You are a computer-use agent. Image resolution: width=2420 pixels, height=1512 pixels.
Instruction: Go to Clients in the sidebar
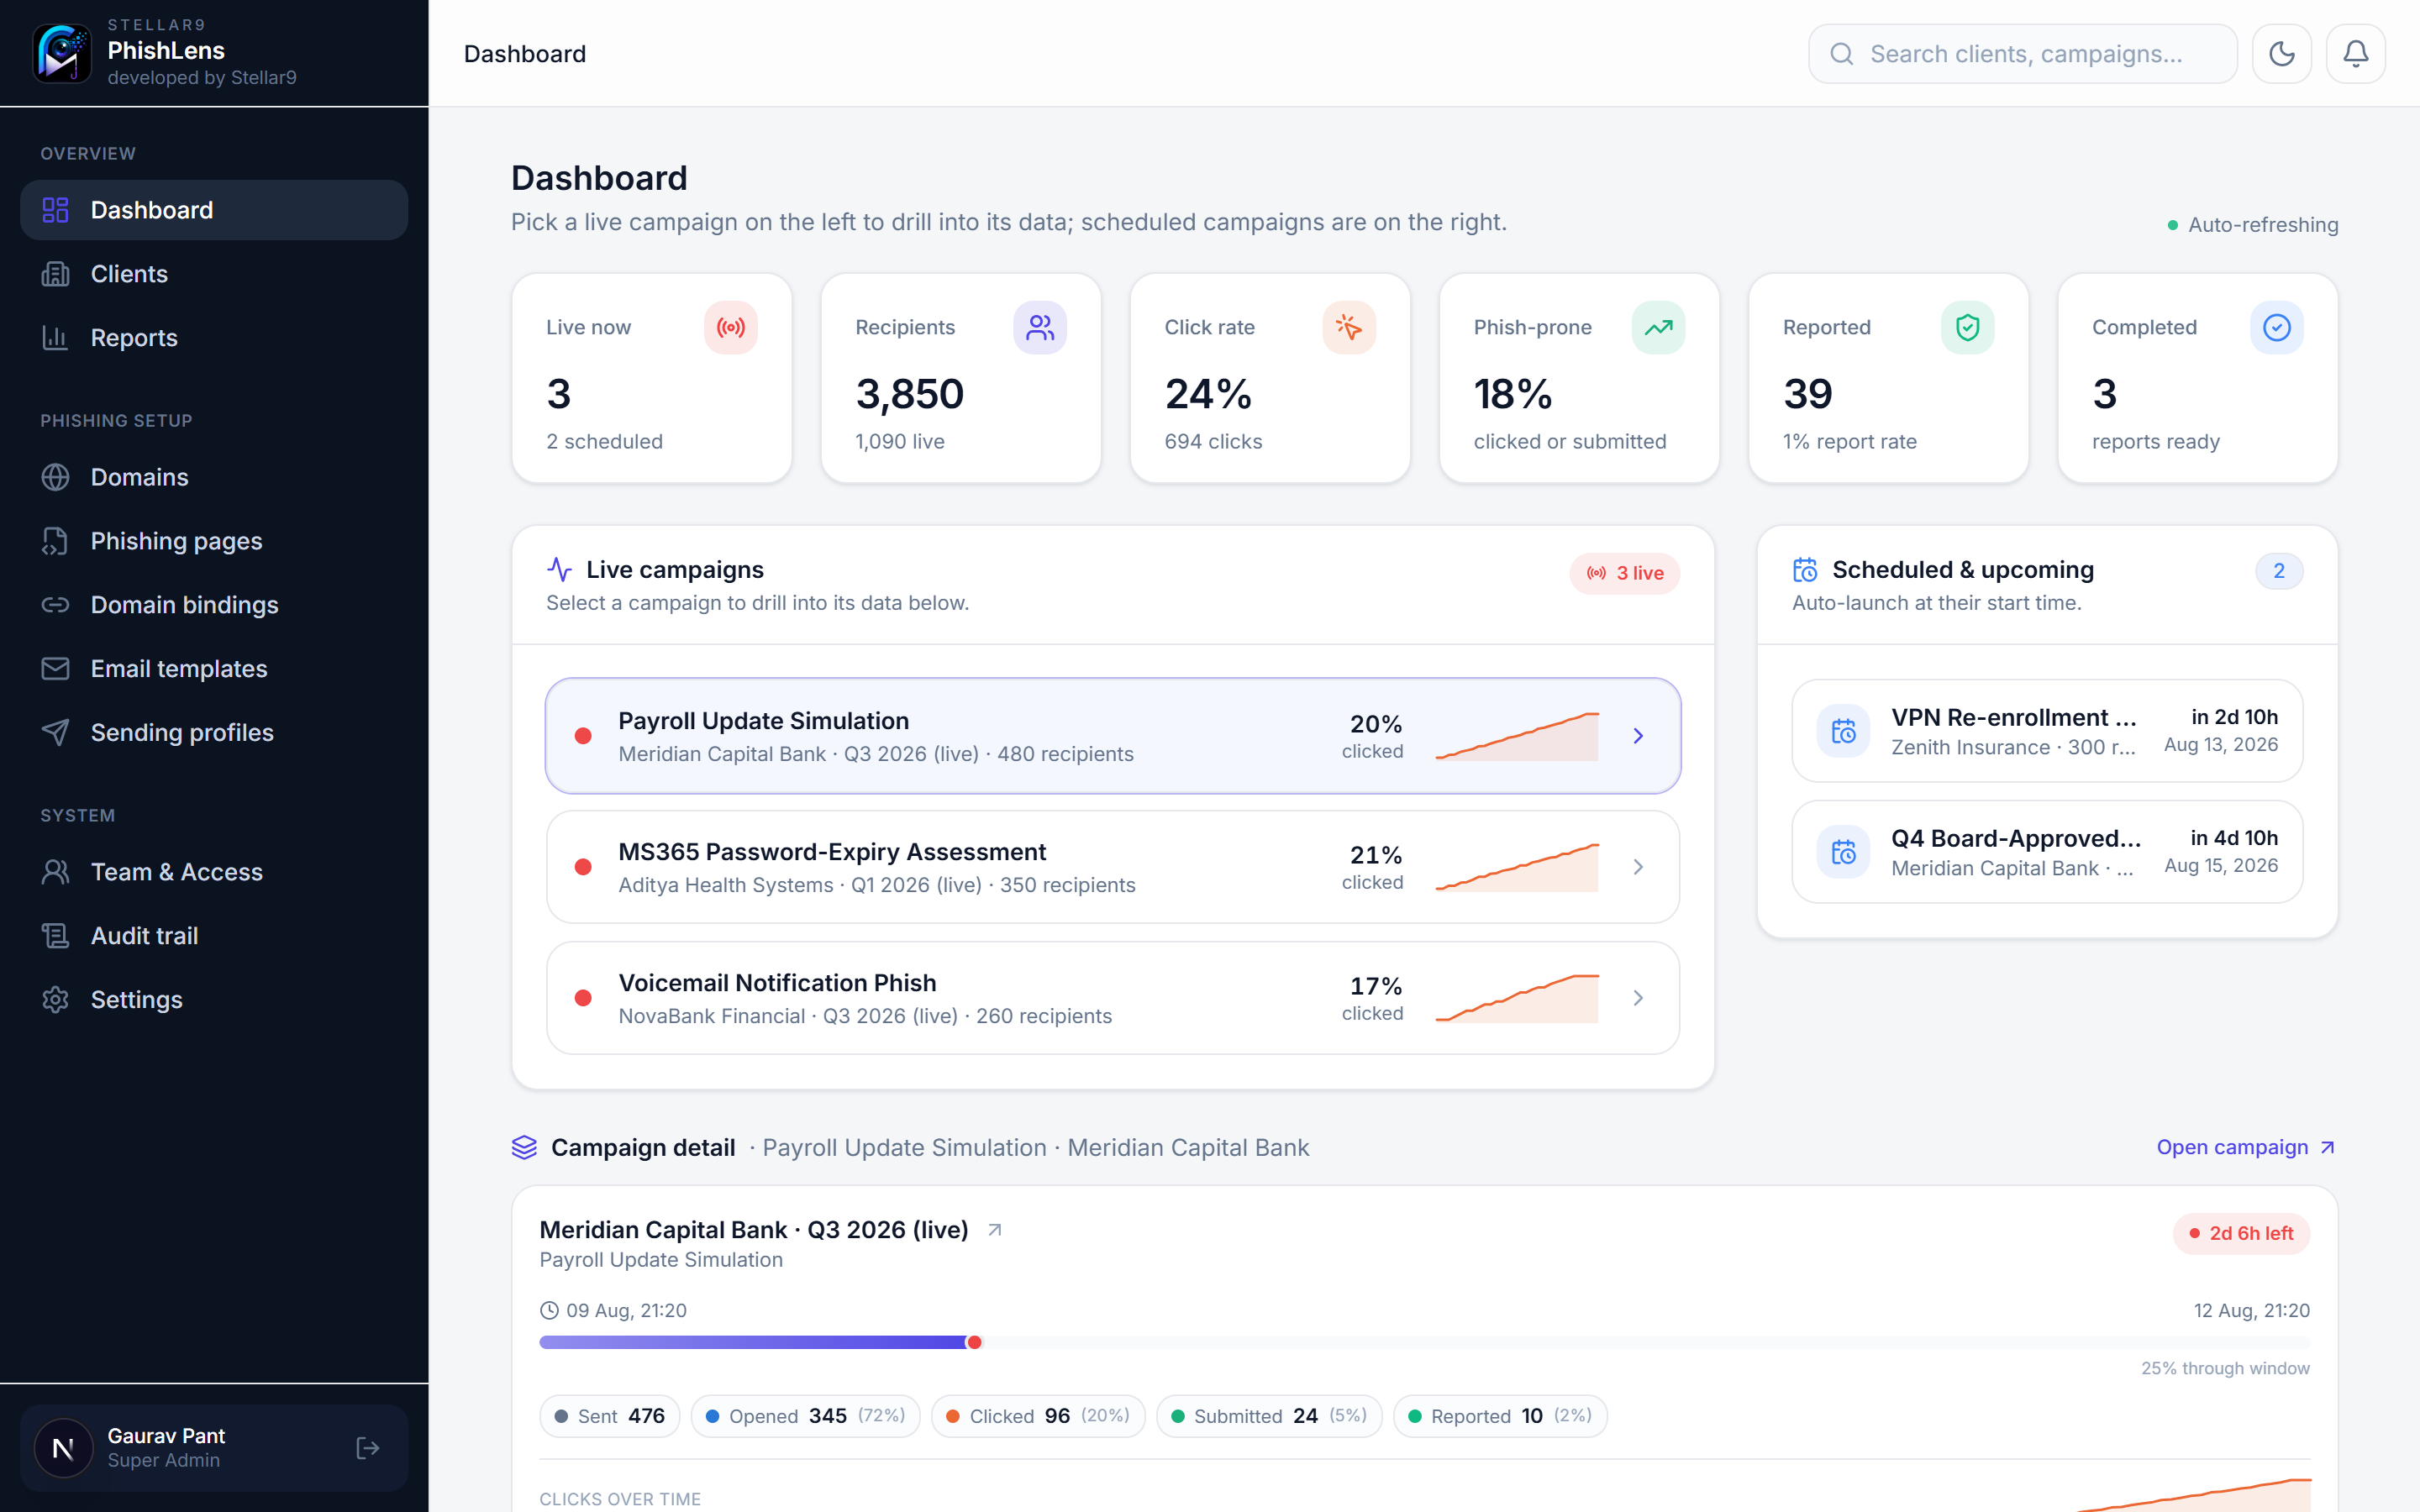coord(214,274)
